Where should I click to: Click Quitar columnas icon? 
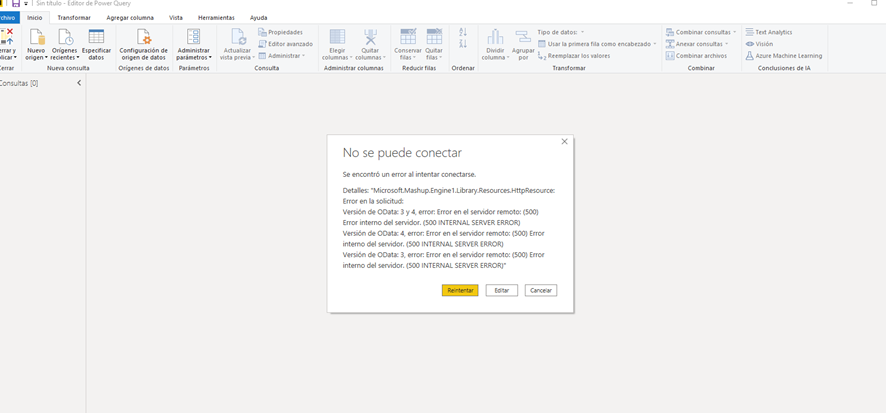pyautogui.click(x=371, y=37)
